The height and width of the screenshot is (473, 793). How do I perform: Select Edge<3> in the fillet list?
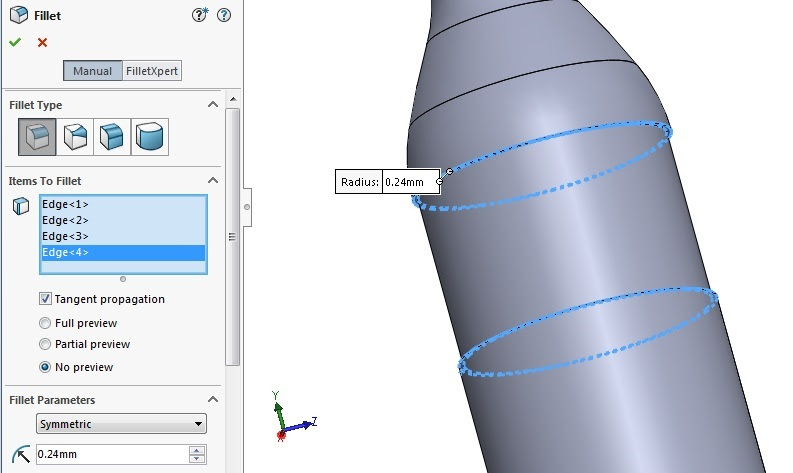coord(123,236)
